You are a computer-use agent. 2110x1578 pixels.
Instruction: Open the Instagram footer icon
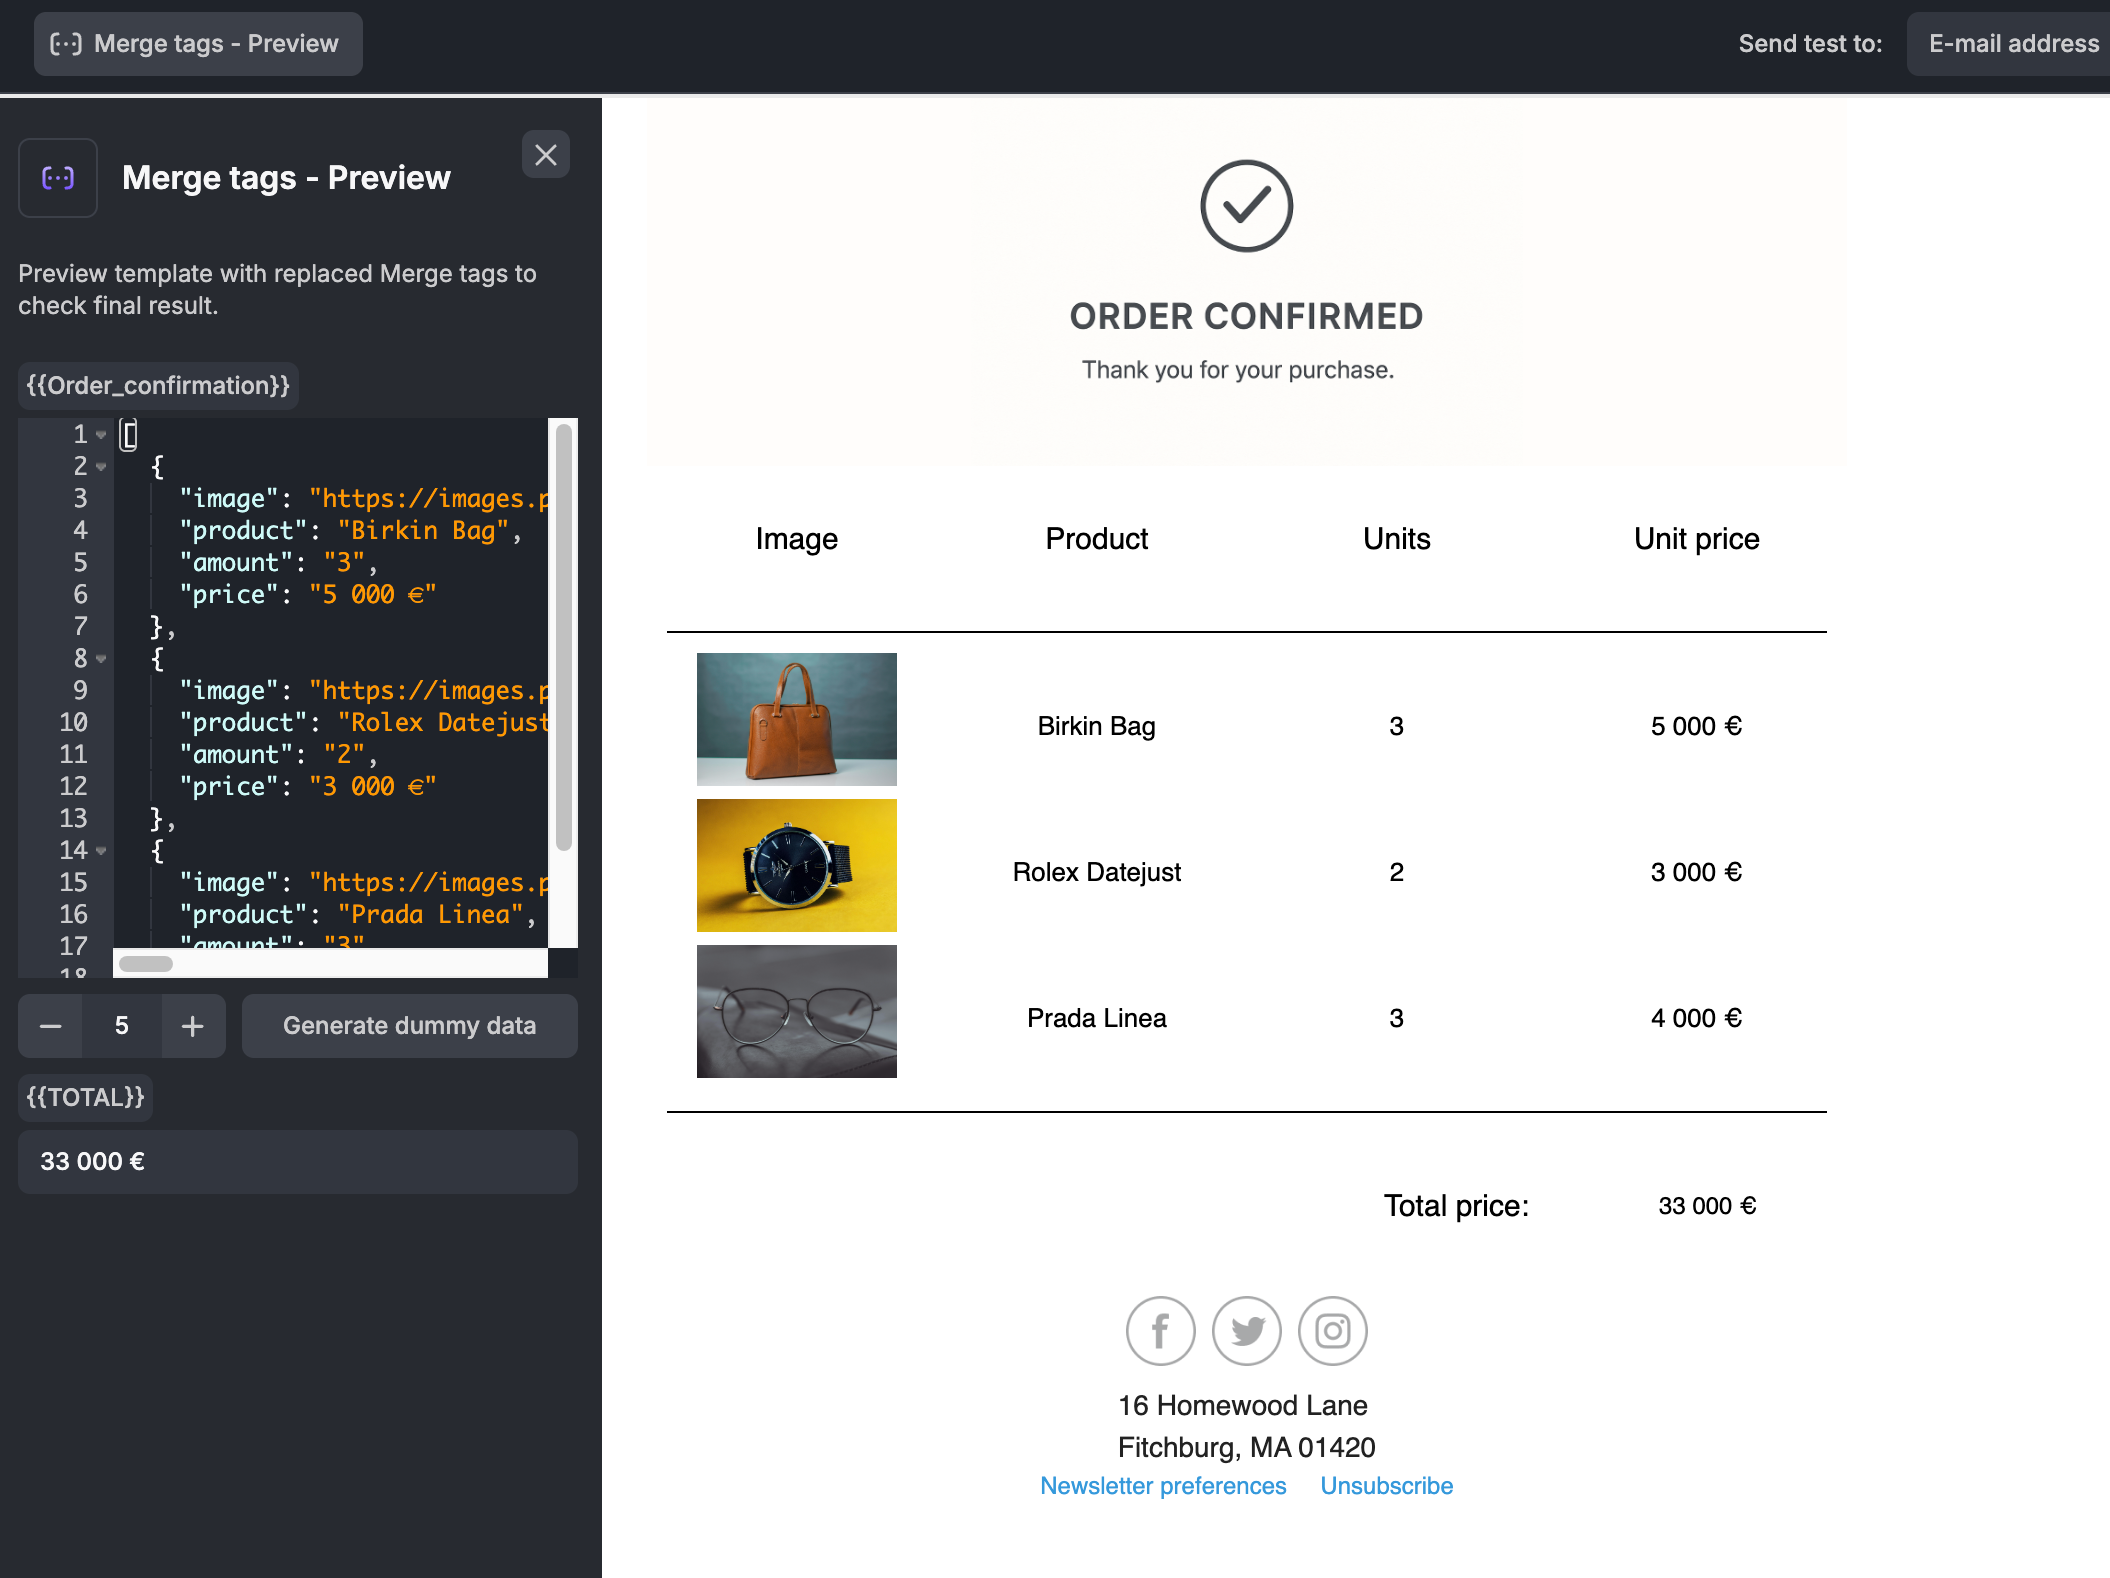click(1332, 1331)
